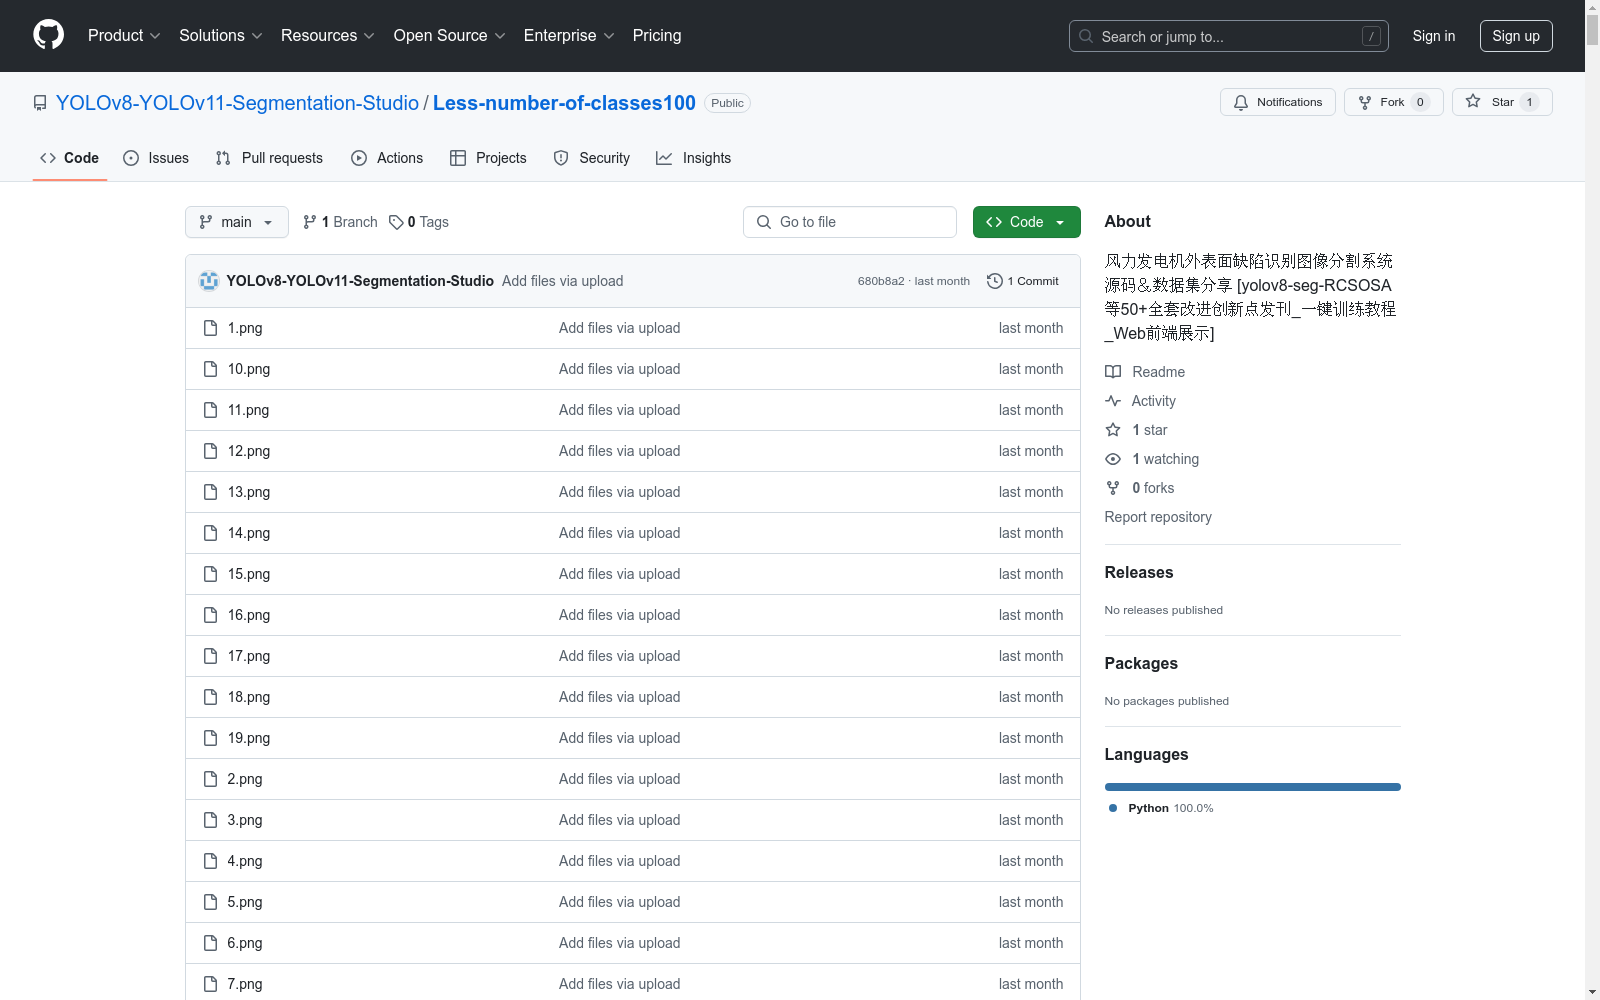Click the Sign up button

click(x=1515, y=36)
